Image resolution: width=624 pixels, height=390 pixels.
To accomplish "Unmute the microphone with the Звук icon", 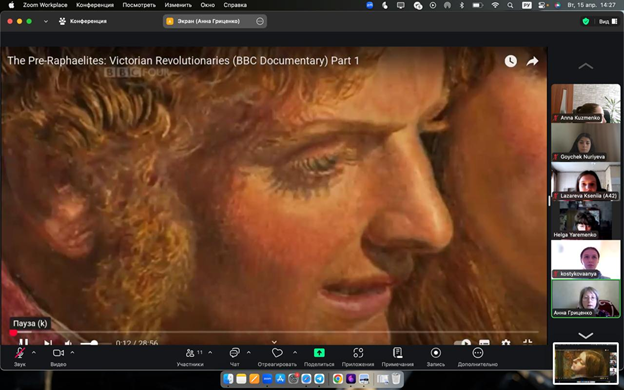I will coord(20,353).
